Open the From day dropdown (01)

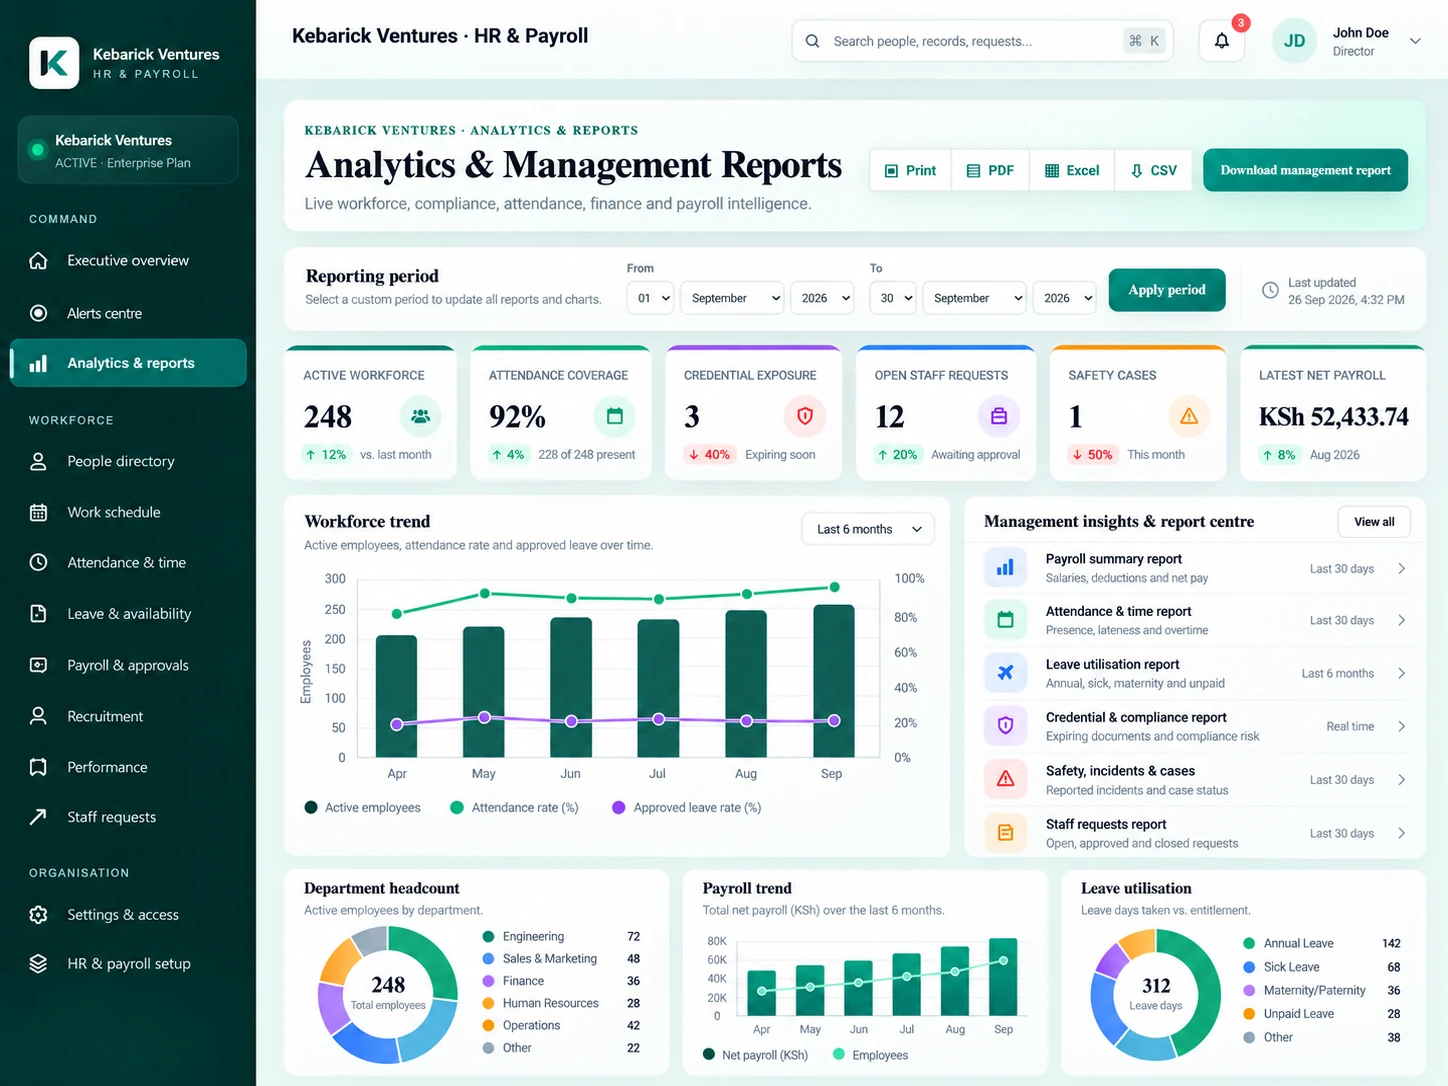650,298
